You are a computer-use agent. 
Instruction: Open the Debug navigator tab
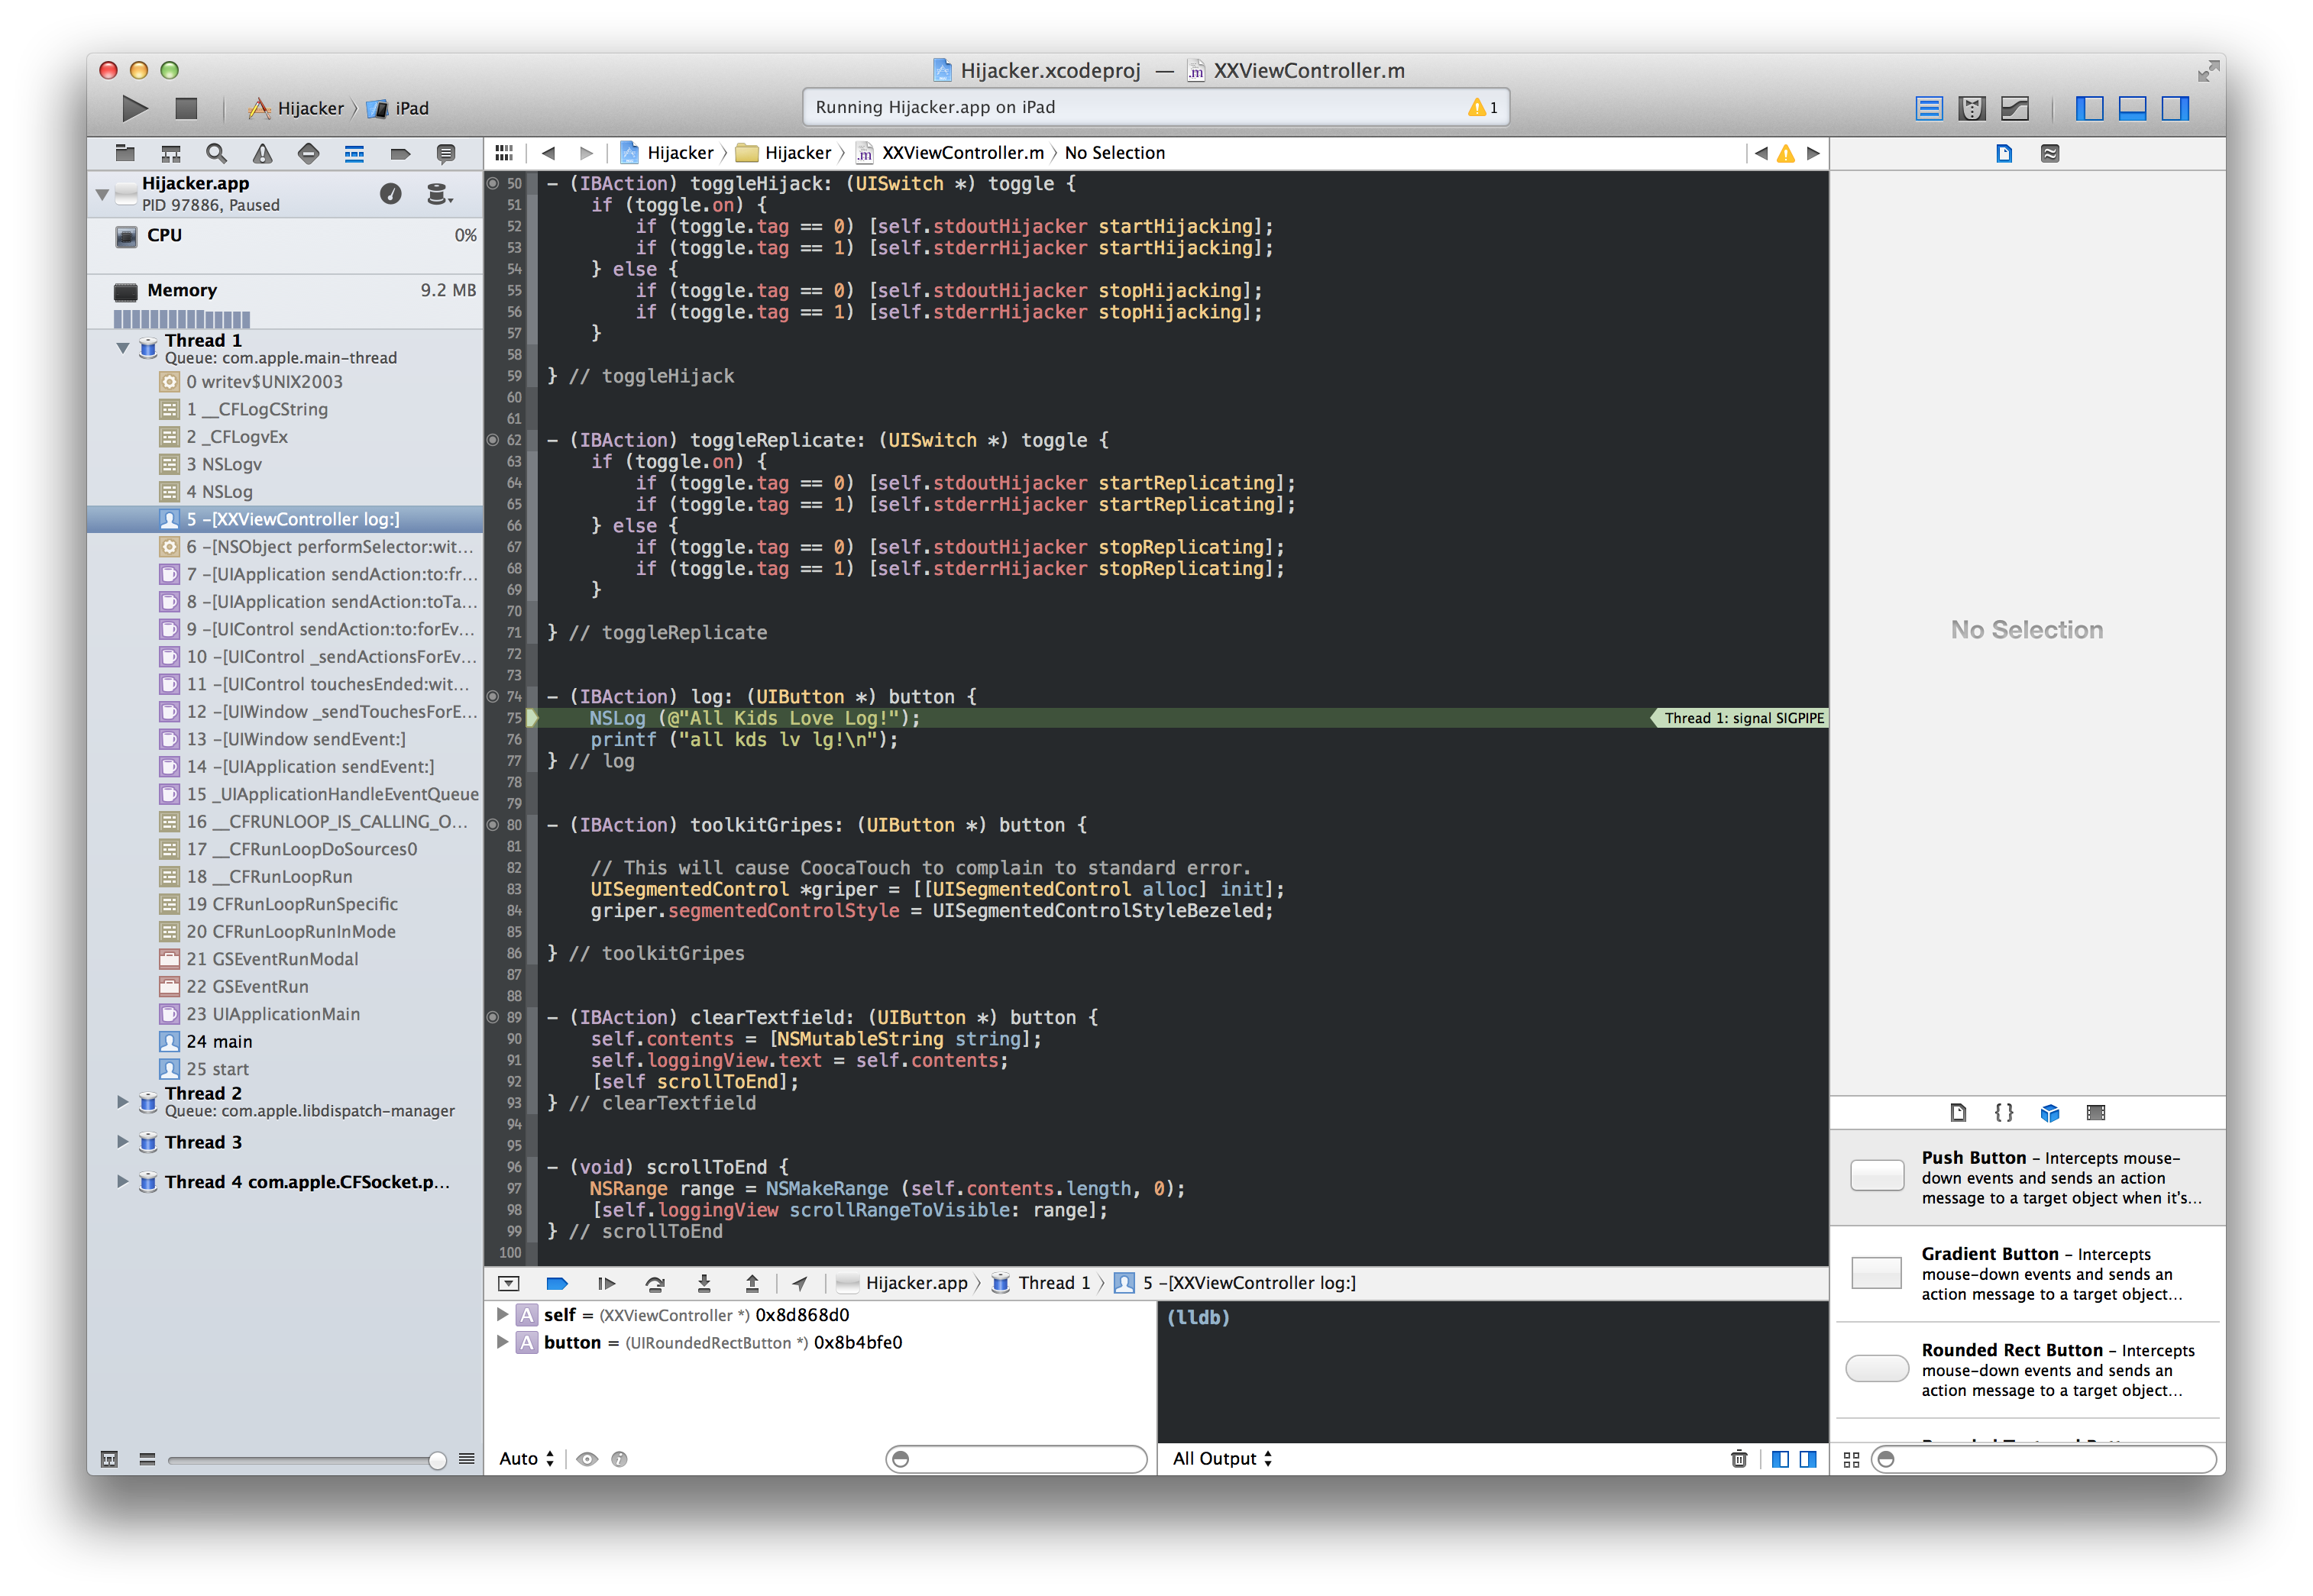[x=354, y=153]
